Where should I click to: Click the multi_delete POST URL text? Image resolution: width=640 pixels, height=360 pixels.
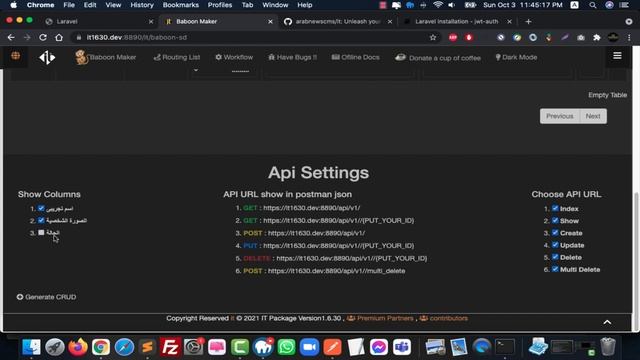[336, 271]
